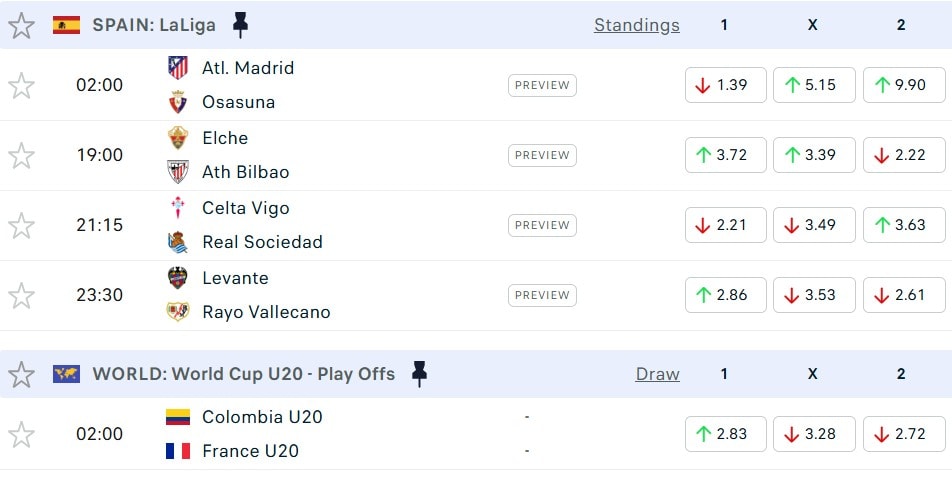Pin the Spain LaLiga league
The width and height of the screenshot is (952, 487).
pyautogui.click(x=240, y=25)
